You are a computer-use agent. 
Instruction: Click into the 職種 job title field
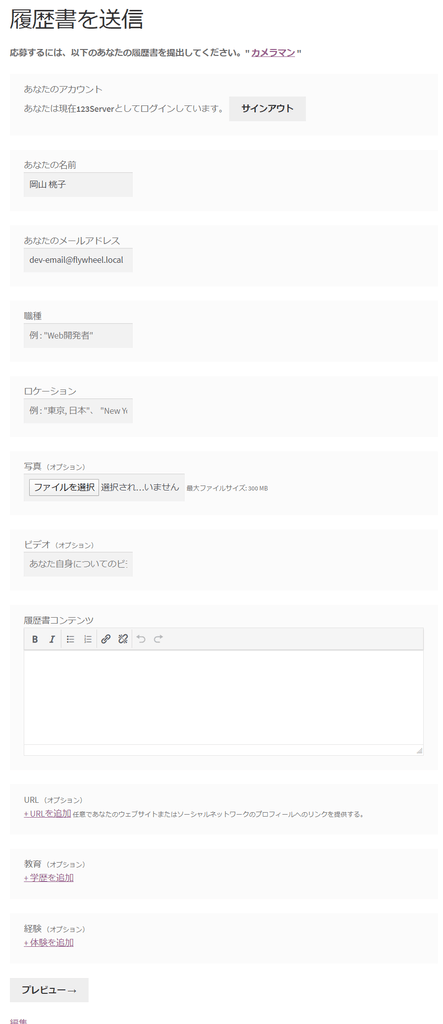point(78,336)
